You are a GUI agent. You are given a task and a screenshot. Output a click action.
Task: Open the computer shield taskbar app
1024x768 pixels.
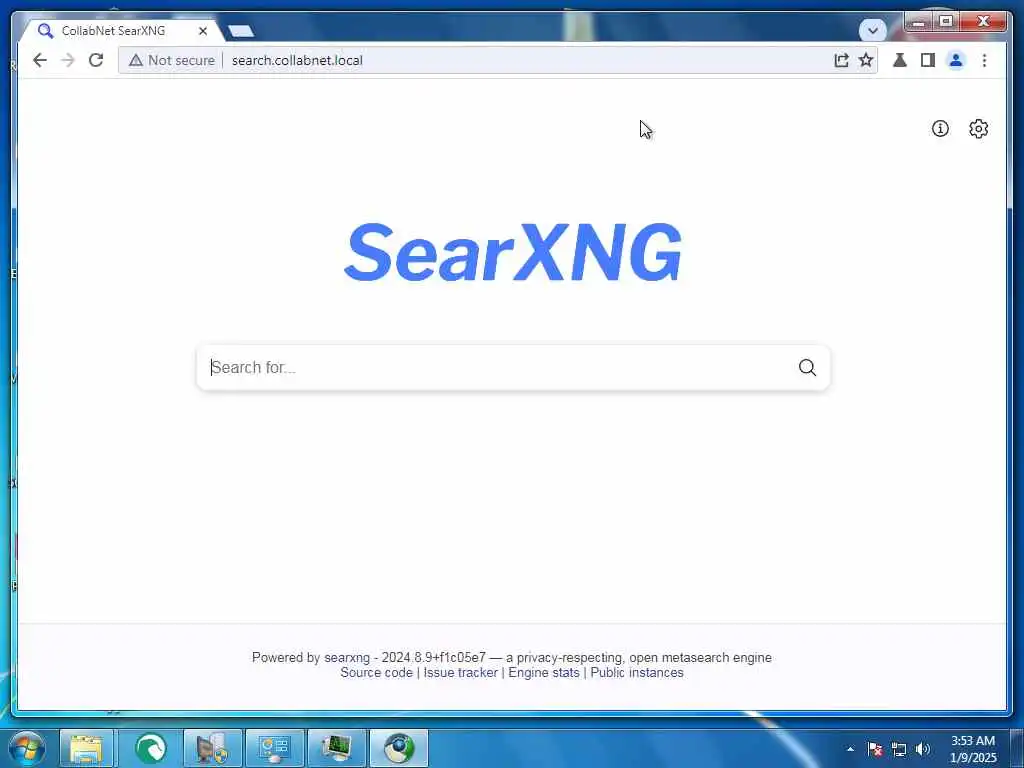pos(212,748)
